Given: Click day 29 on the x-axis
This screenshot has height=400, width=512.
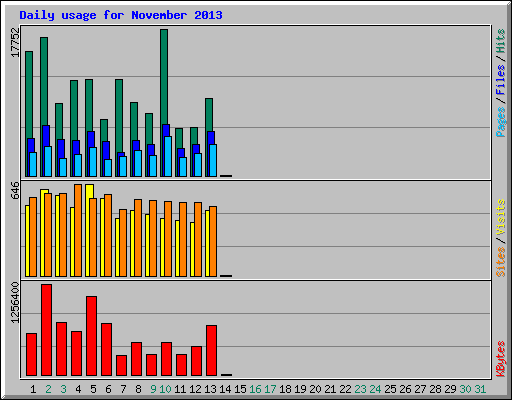Looking at the screenshot, I should (x=450, y=389).
